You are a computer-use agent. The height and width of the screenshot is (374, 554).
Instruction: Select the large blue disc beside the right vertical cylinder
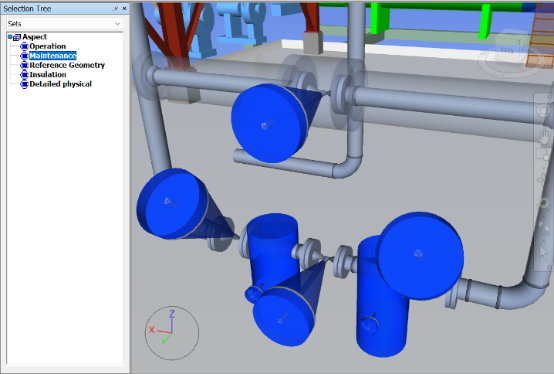[420, 256]
